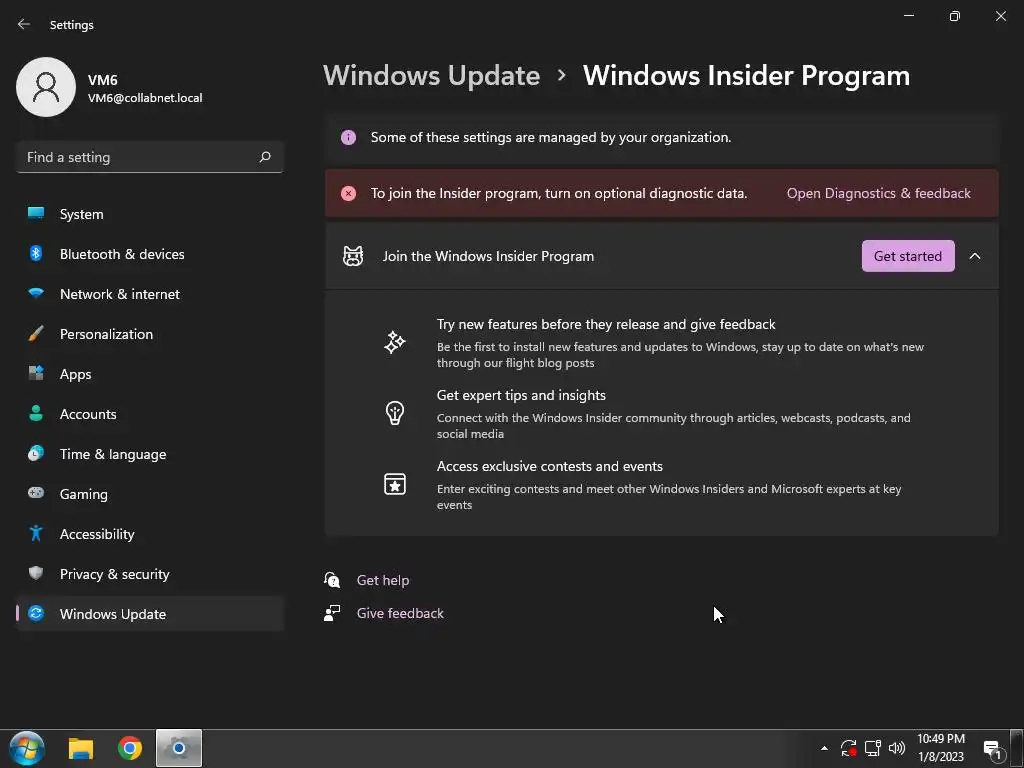Click the Give feedback icon

click(332, 613)
